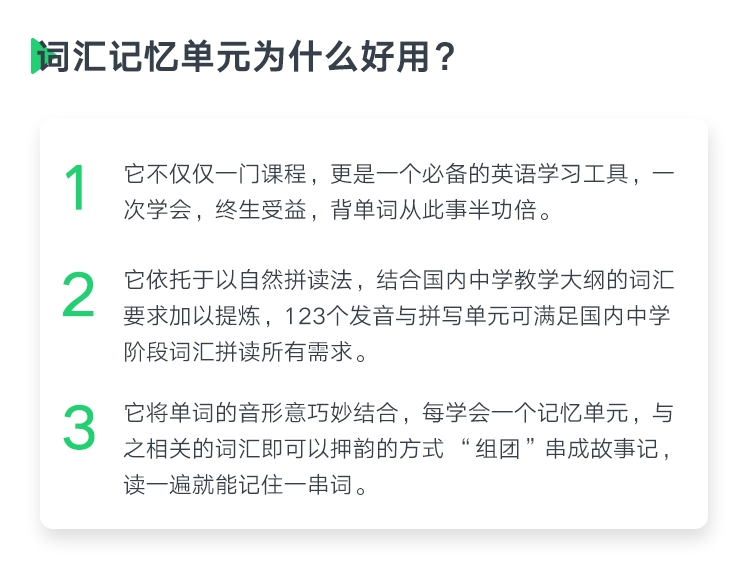
Task: Click the text 终生受益，背单词从此事半功倍
Action: (x=375, y=210)
